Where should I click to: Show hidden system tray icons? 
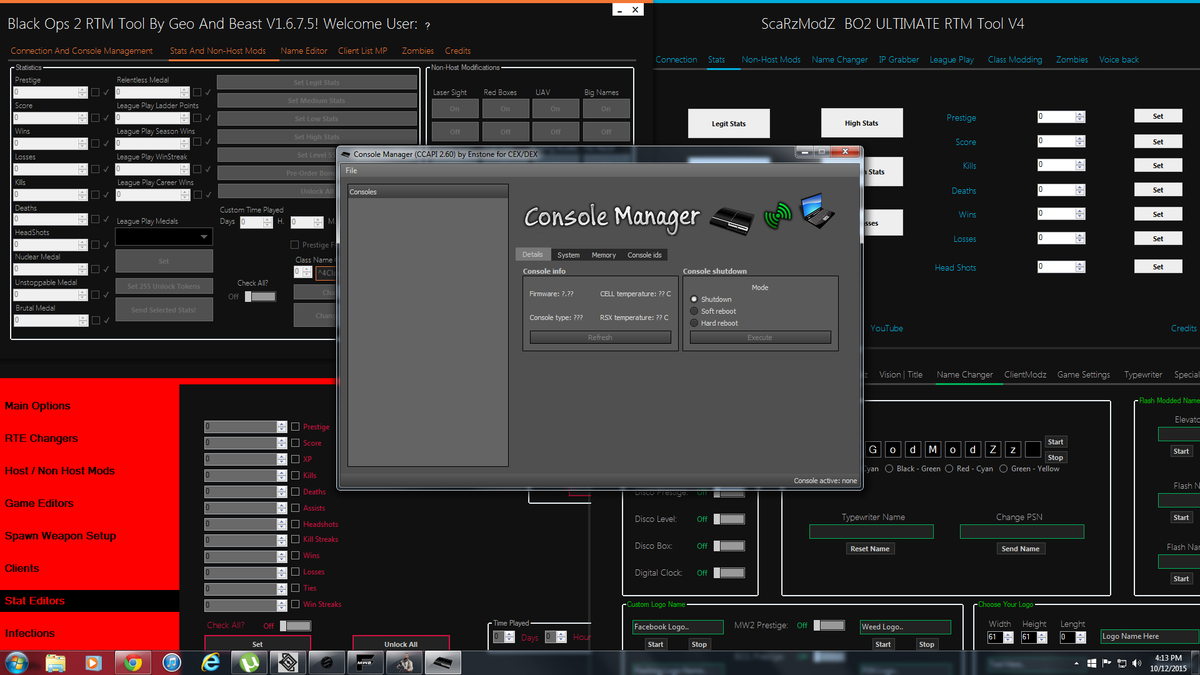(x=1077, y=663)
